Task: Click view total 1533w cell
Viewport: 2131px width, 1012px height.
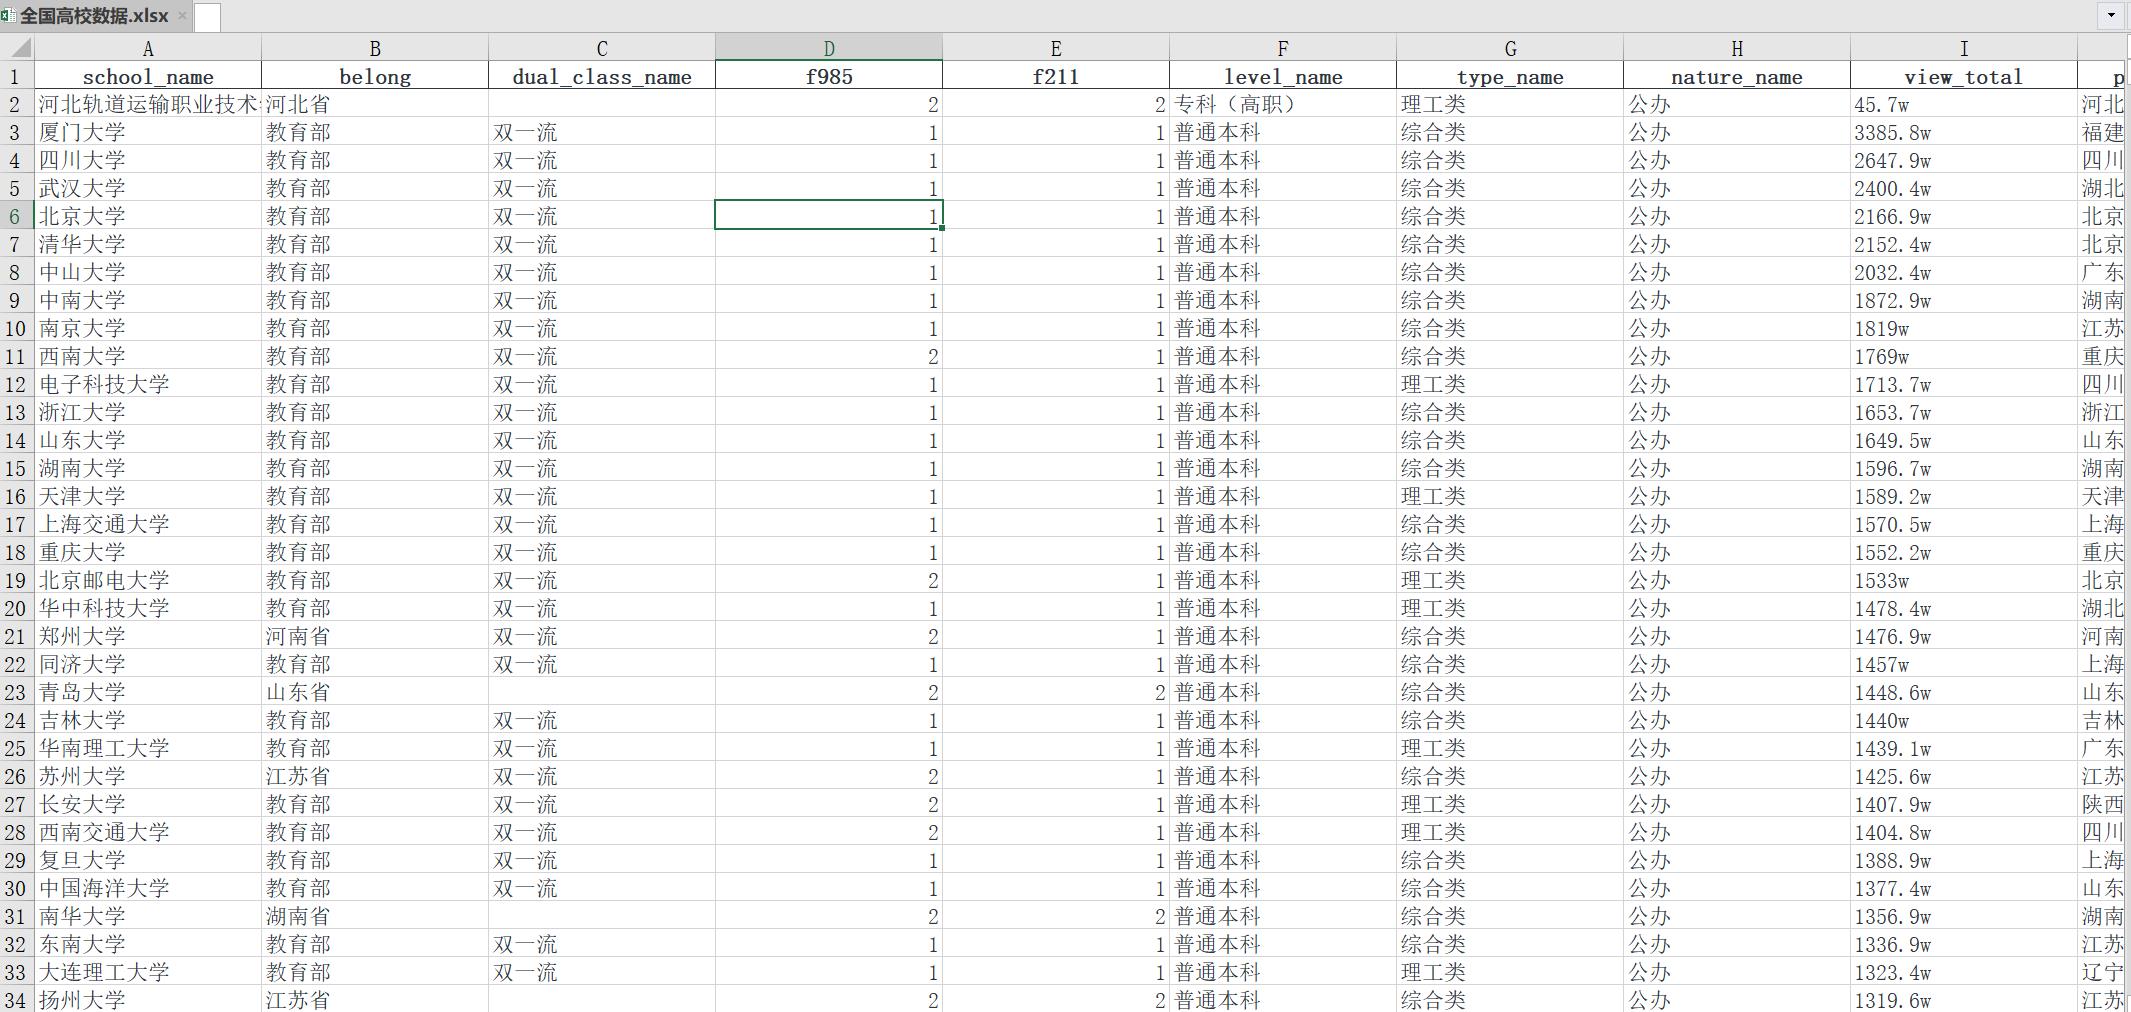Action: pos(1964,580)
